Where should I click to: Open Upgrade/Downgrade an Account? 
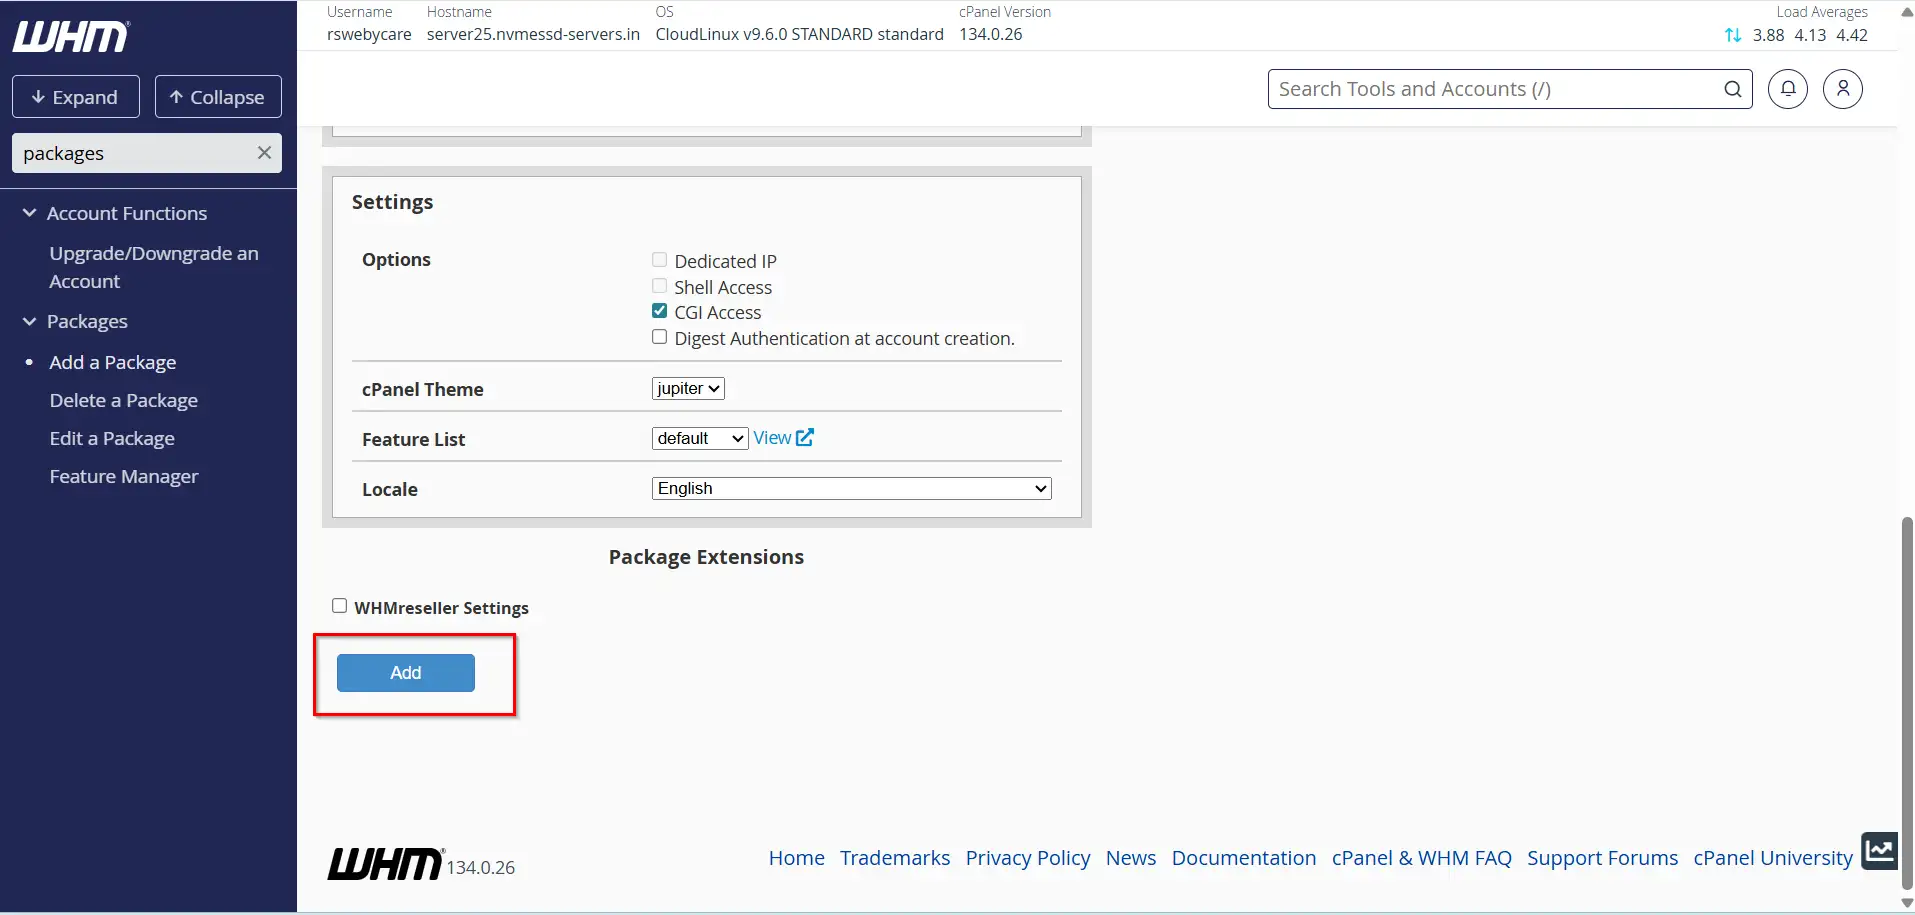pos(154,267)
